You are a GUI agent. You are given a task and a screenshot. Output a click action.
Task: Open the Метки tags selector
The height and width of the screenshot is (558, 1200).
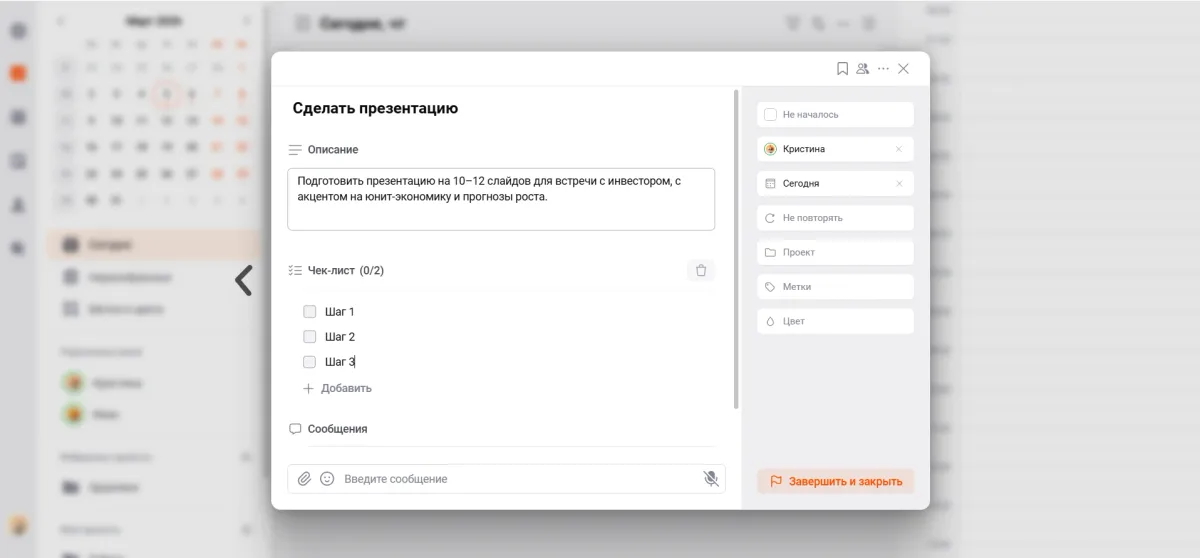coord(835,287)
